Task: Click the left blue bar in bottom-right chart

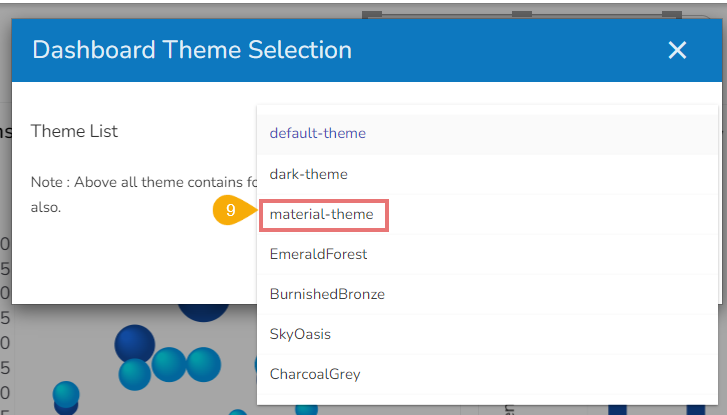Action: [x=617, y=409]
